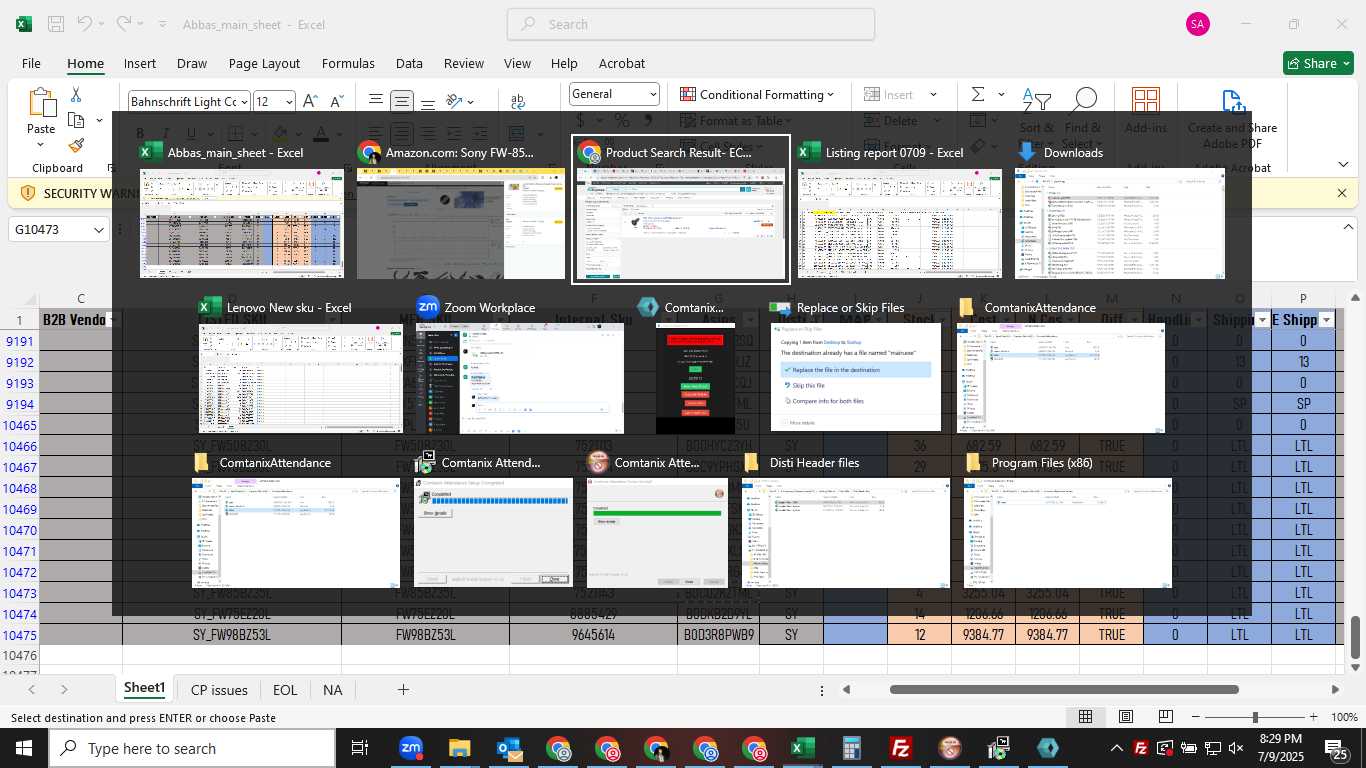Open filter dropdown on E Shipp column
1366x768 pixels.
point(1327,320)
